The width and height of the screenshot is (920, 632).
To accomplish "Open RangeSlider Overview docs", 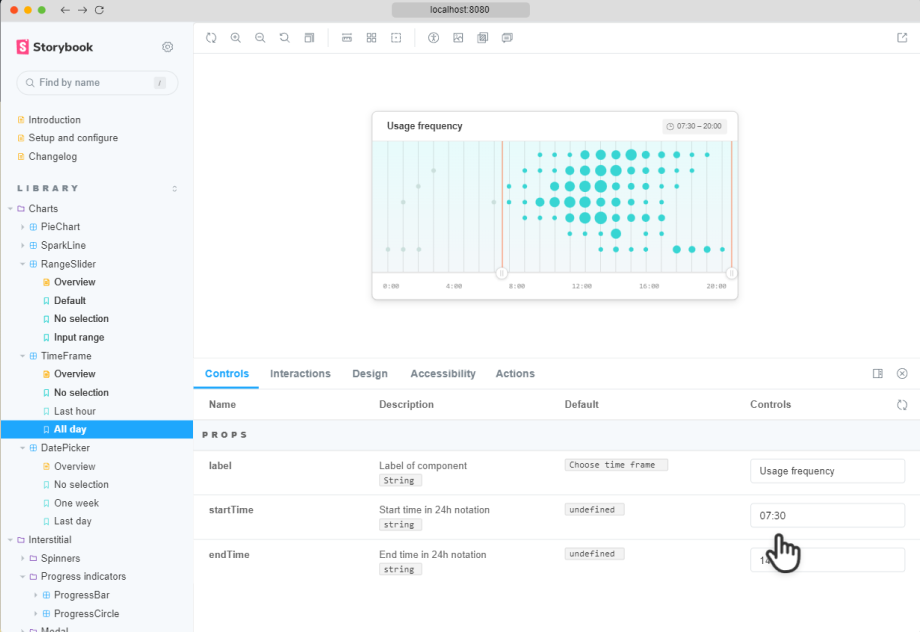I will (x=75, y=282).
